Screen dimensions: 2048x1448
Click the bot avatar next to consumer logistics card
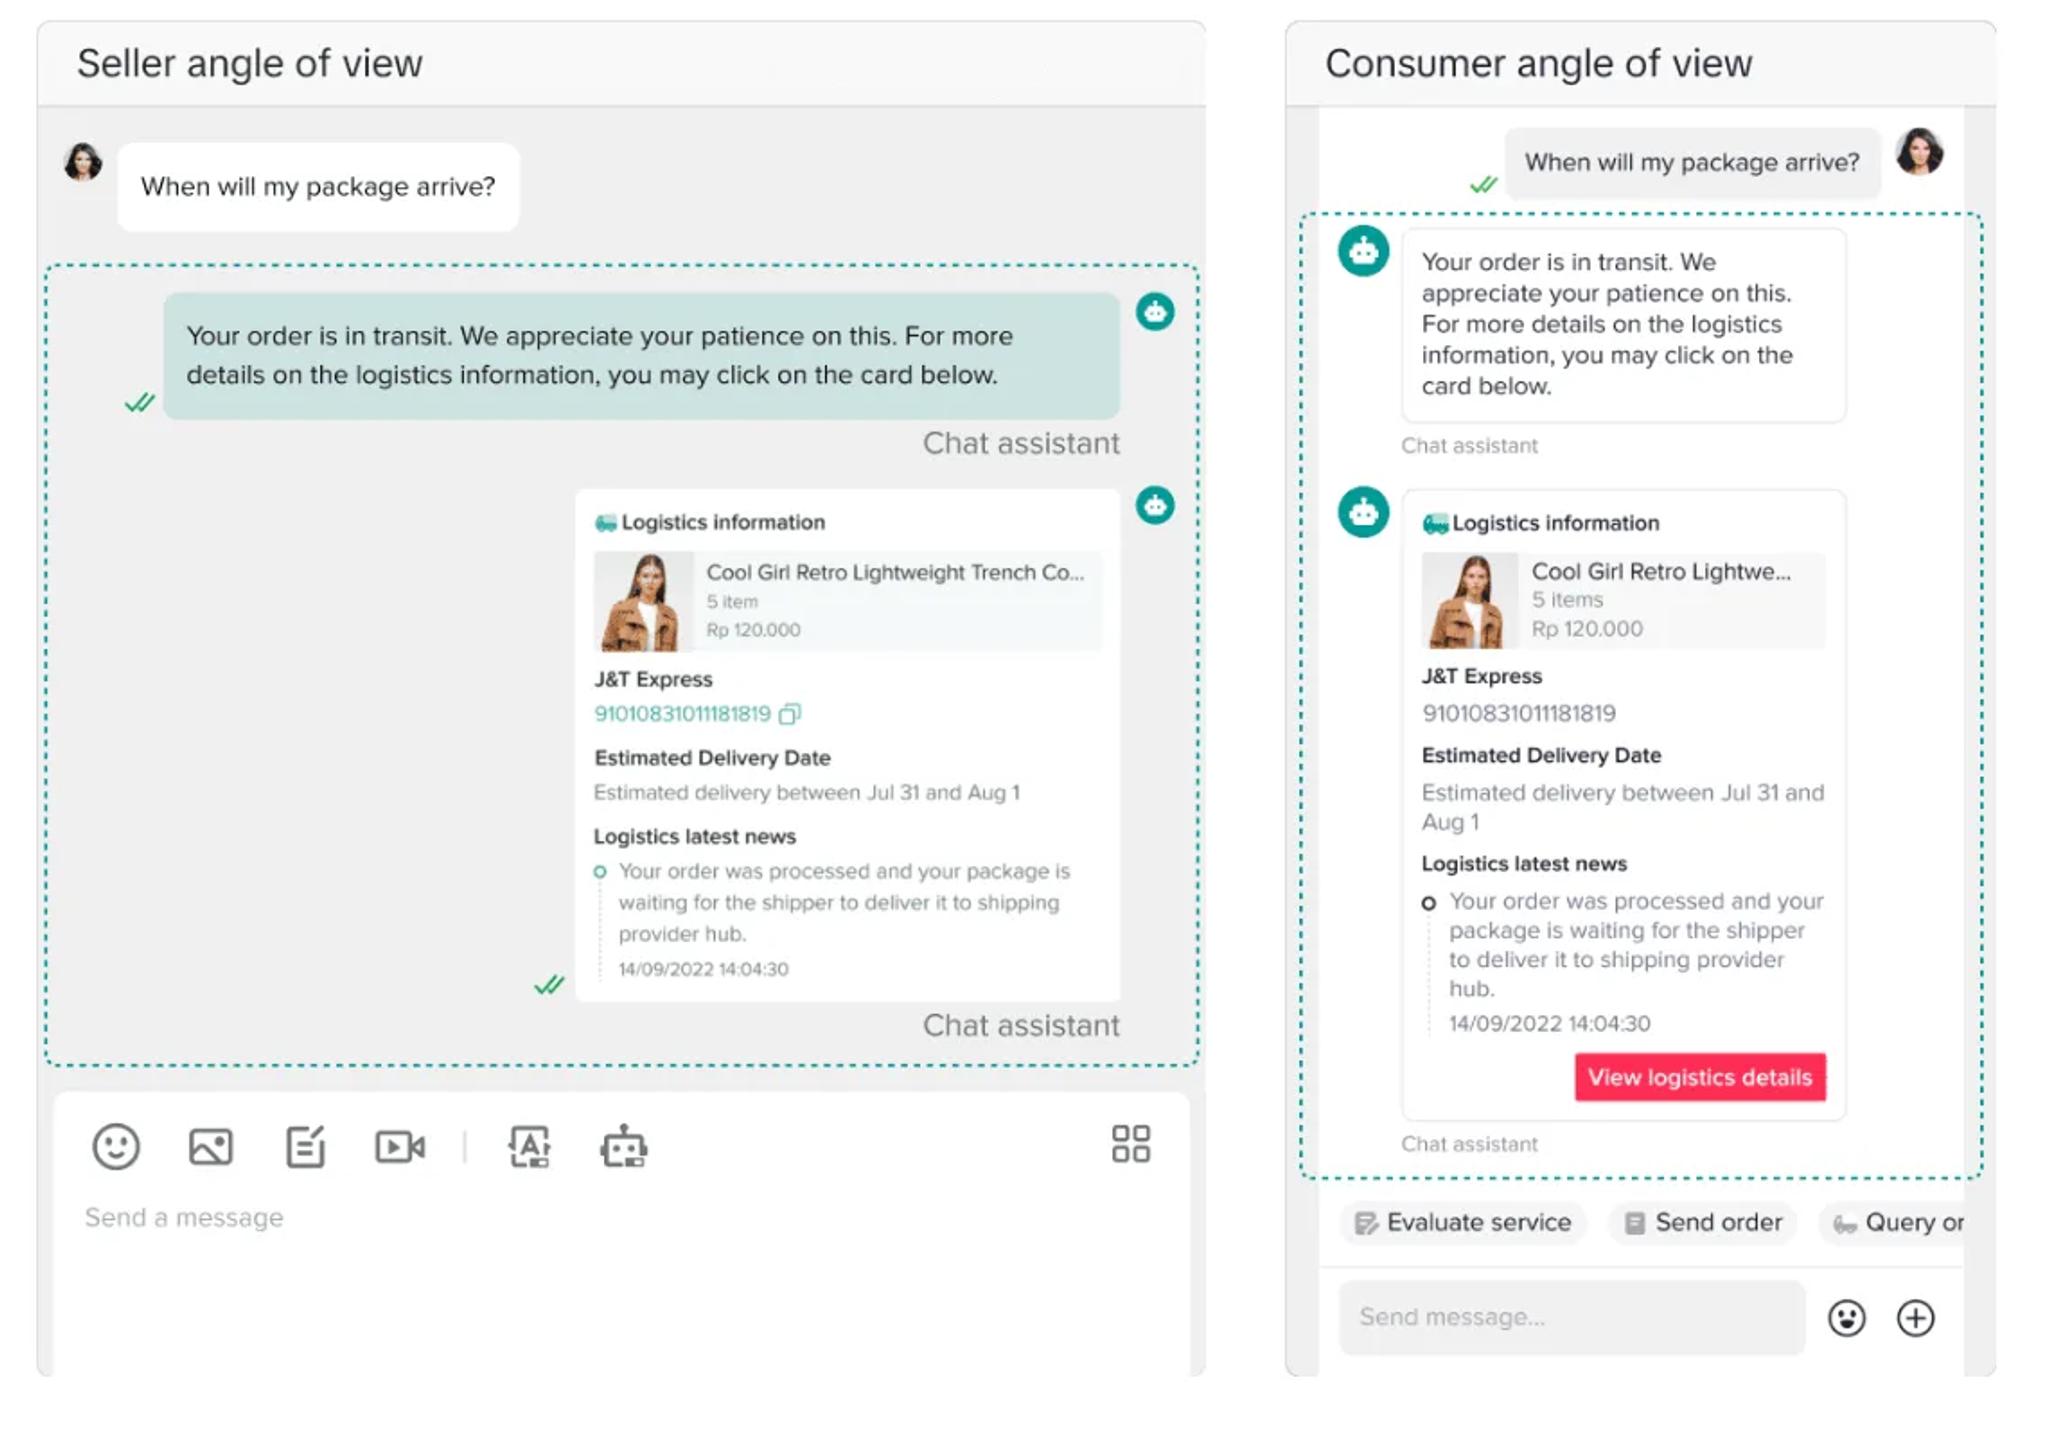pyautogui.click(x=1363, y=512)
